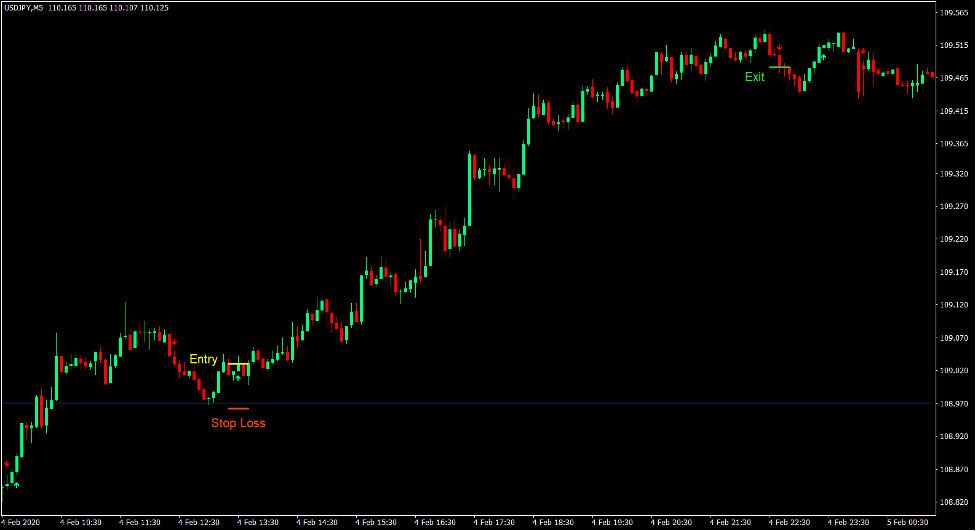The image size is (977, 531).
Task: Click the 109.220 price scale value
Action: 953,240
